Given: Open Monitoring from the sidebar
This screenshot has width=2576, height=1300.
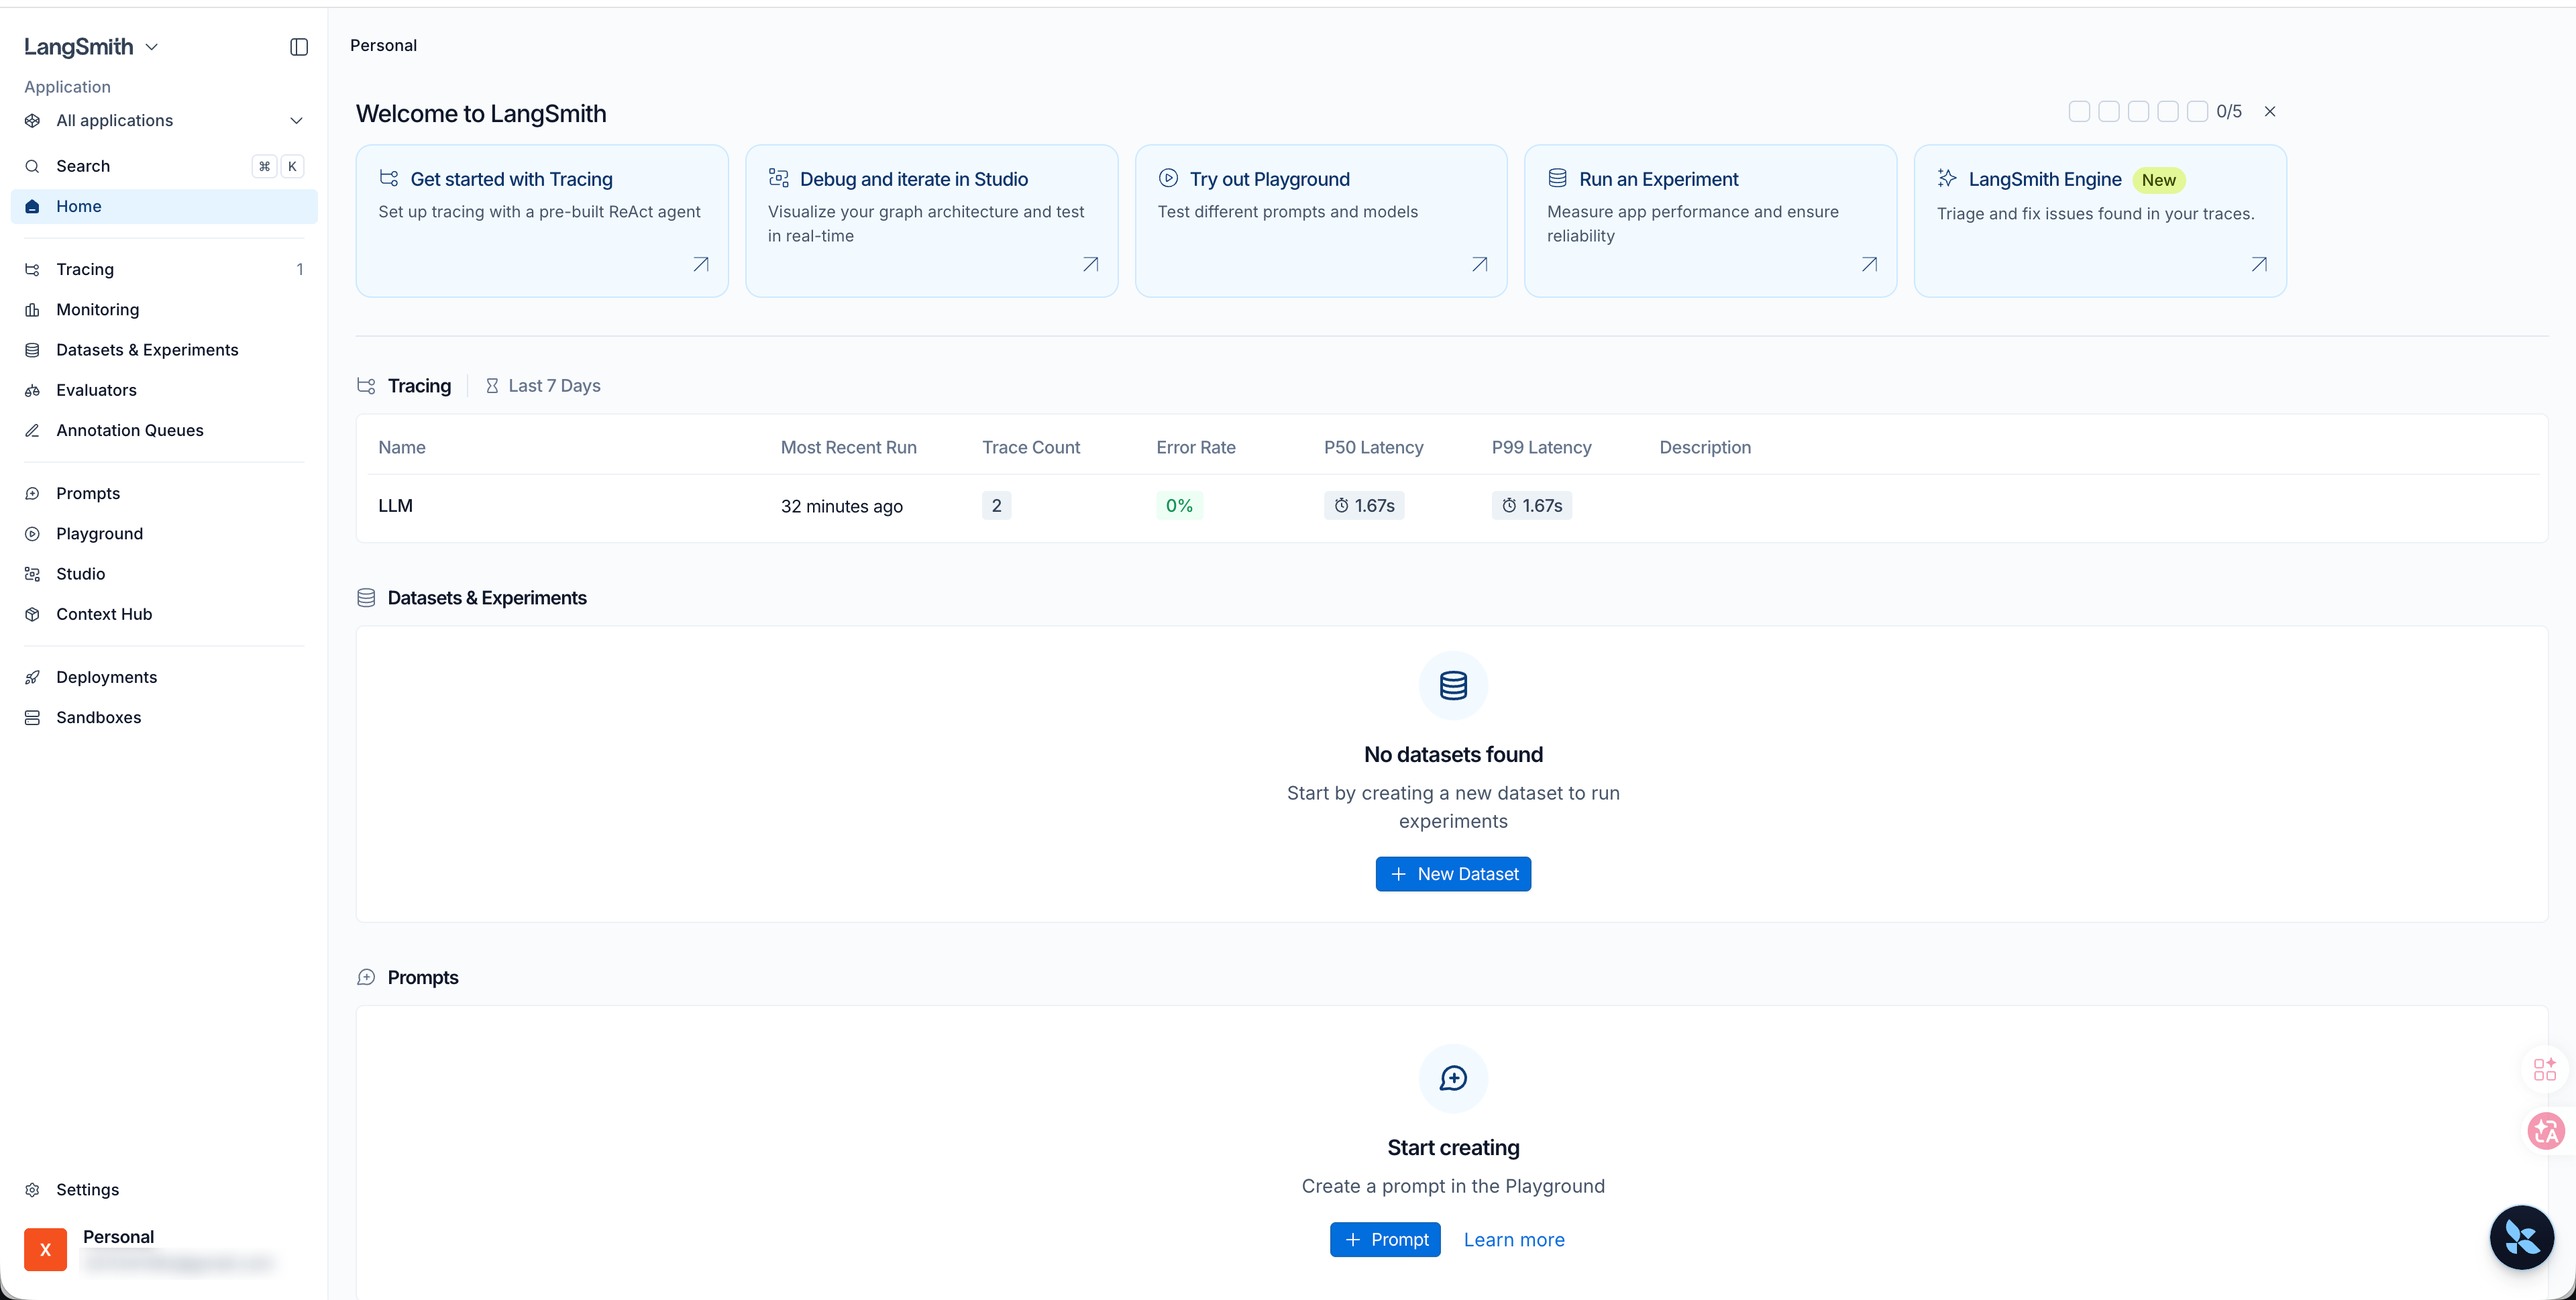Looking at the screenshot, I should pyautogui.click(x=164, y=309).
